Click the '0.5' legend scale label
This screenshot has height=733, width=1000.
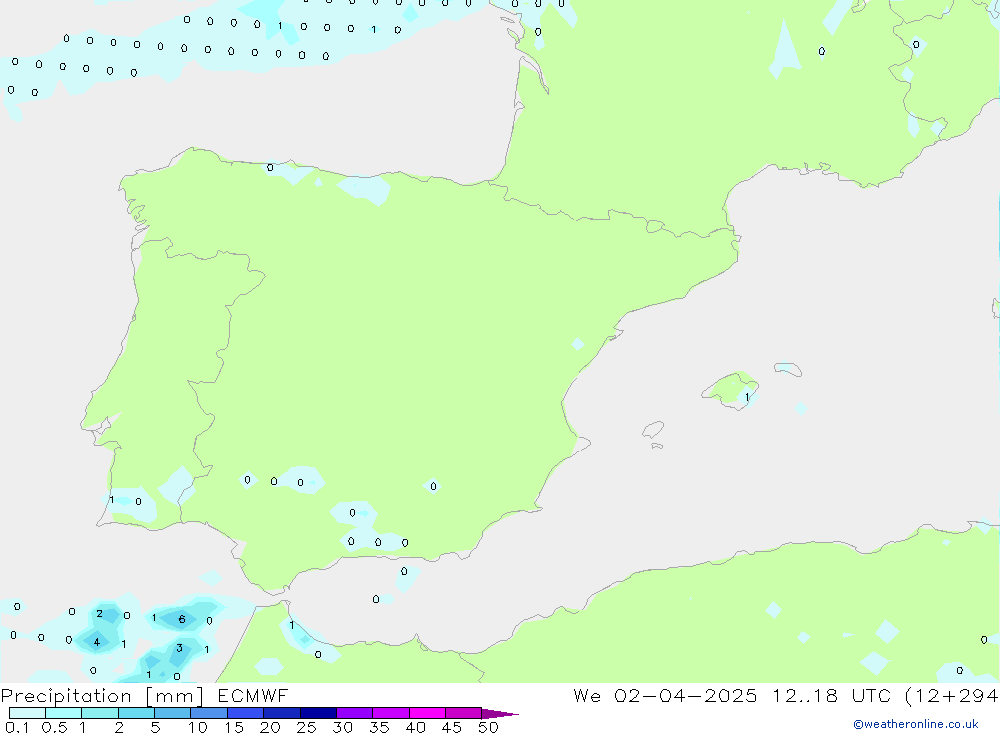click(54, 727)
